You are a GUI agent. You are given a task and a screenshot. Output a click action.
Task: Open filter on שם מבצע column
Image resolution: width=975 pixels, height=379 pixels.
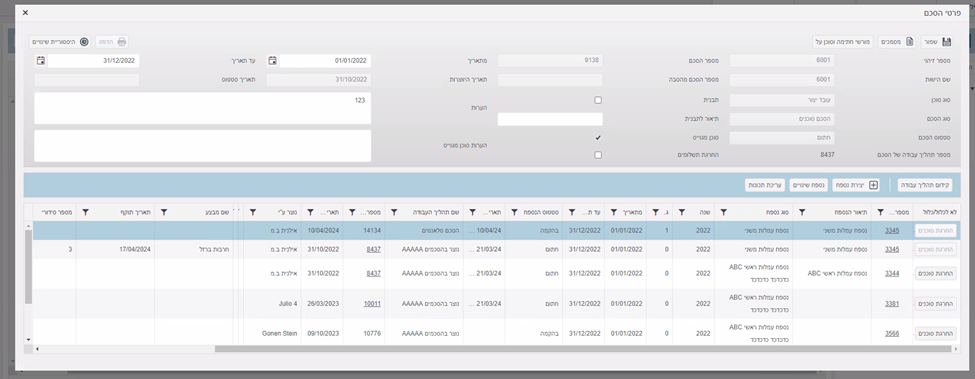(x=164, y=212)
